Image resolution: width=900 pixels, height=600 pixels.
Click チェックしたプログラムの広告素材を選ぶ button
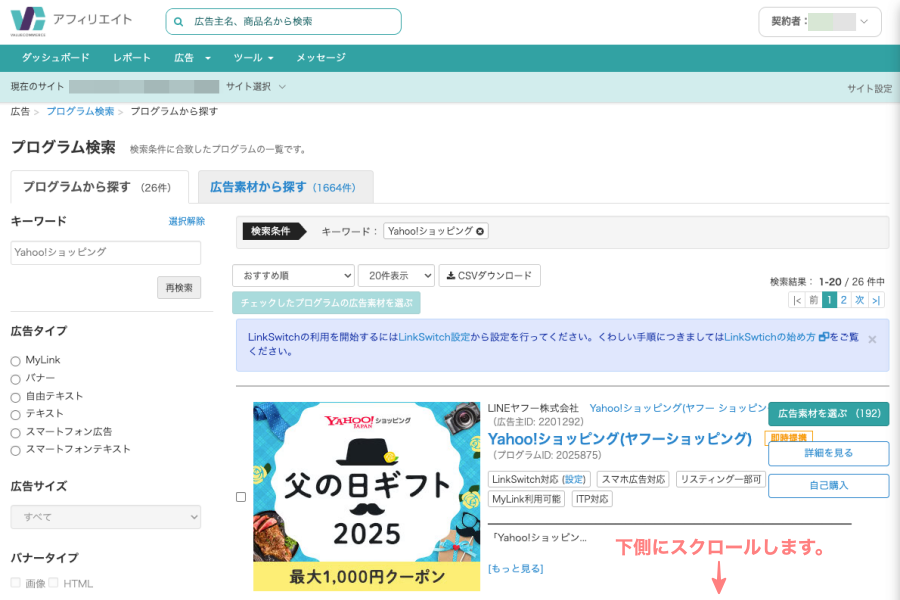pyautogui.click(x=326, y=303)
